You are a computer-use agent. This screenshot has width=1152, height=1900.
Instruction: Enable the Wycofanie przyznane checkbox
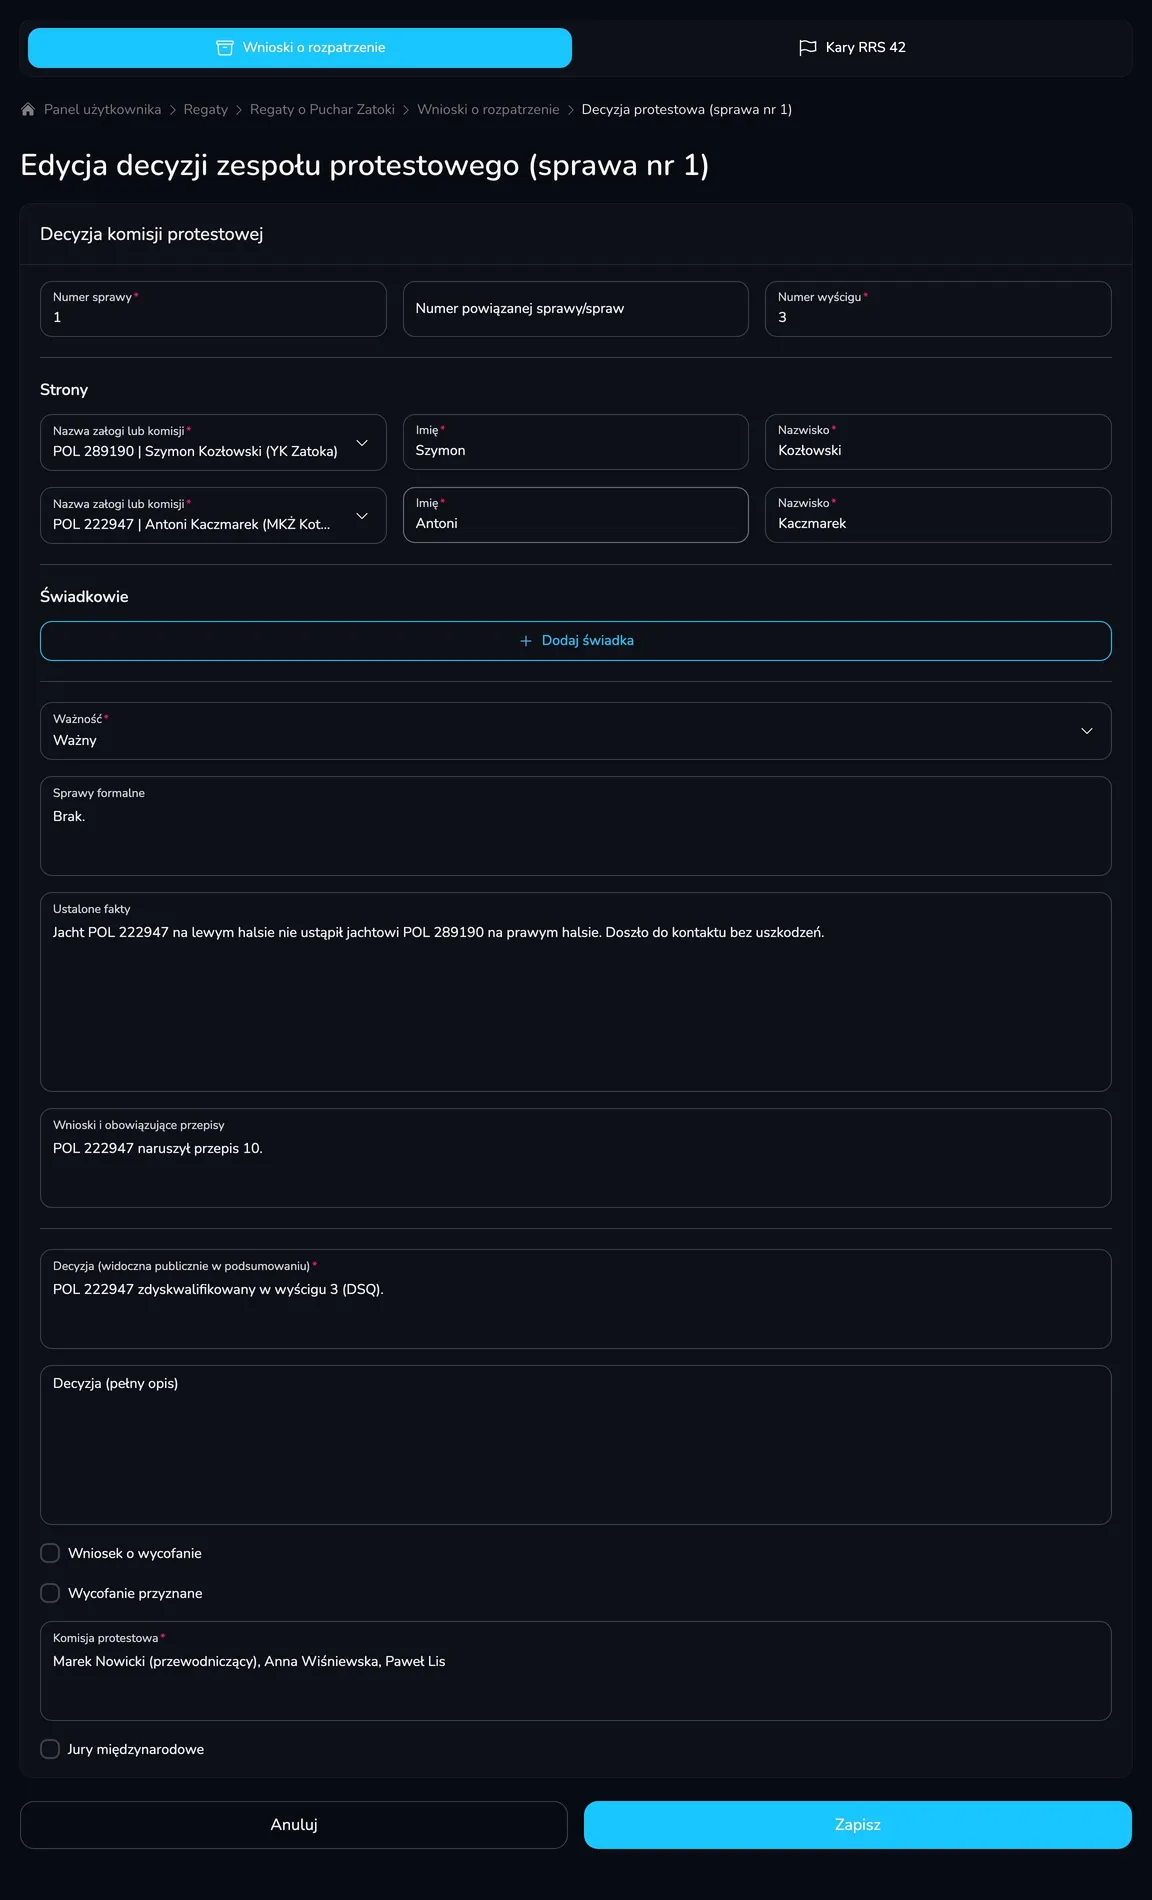[50, 1593]
